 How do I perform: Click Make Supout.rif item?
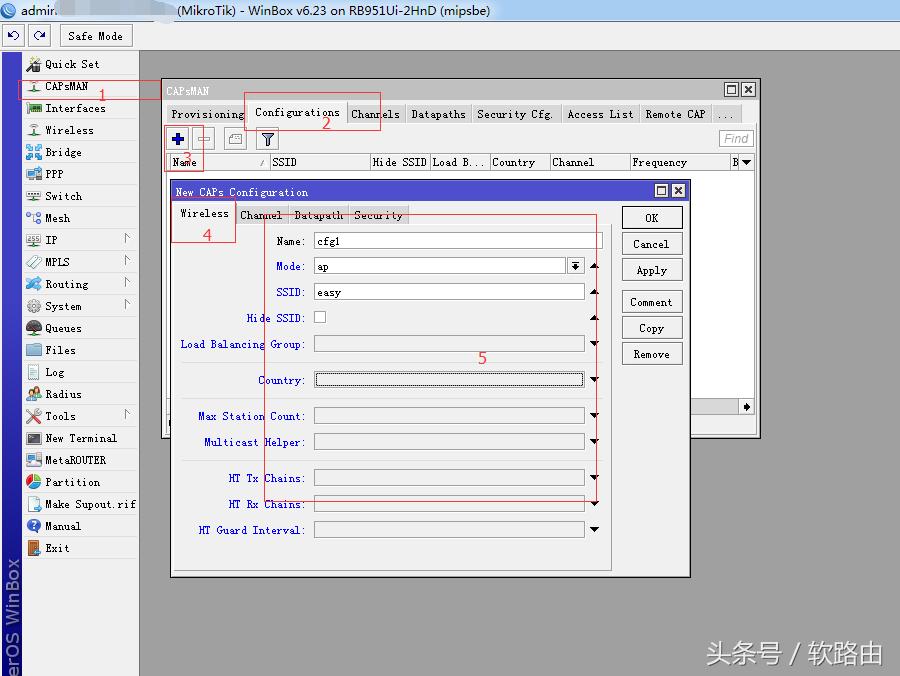click(x=81, y=504)
